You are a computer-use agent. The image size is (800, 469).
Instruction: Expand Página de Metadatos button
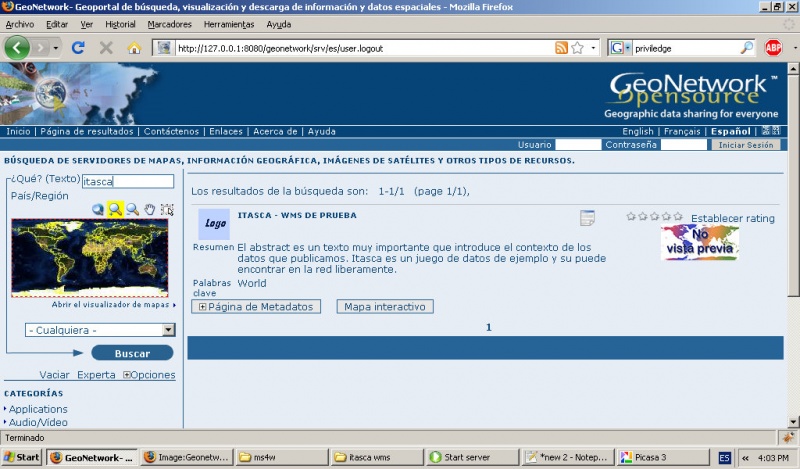coord(257,307)
